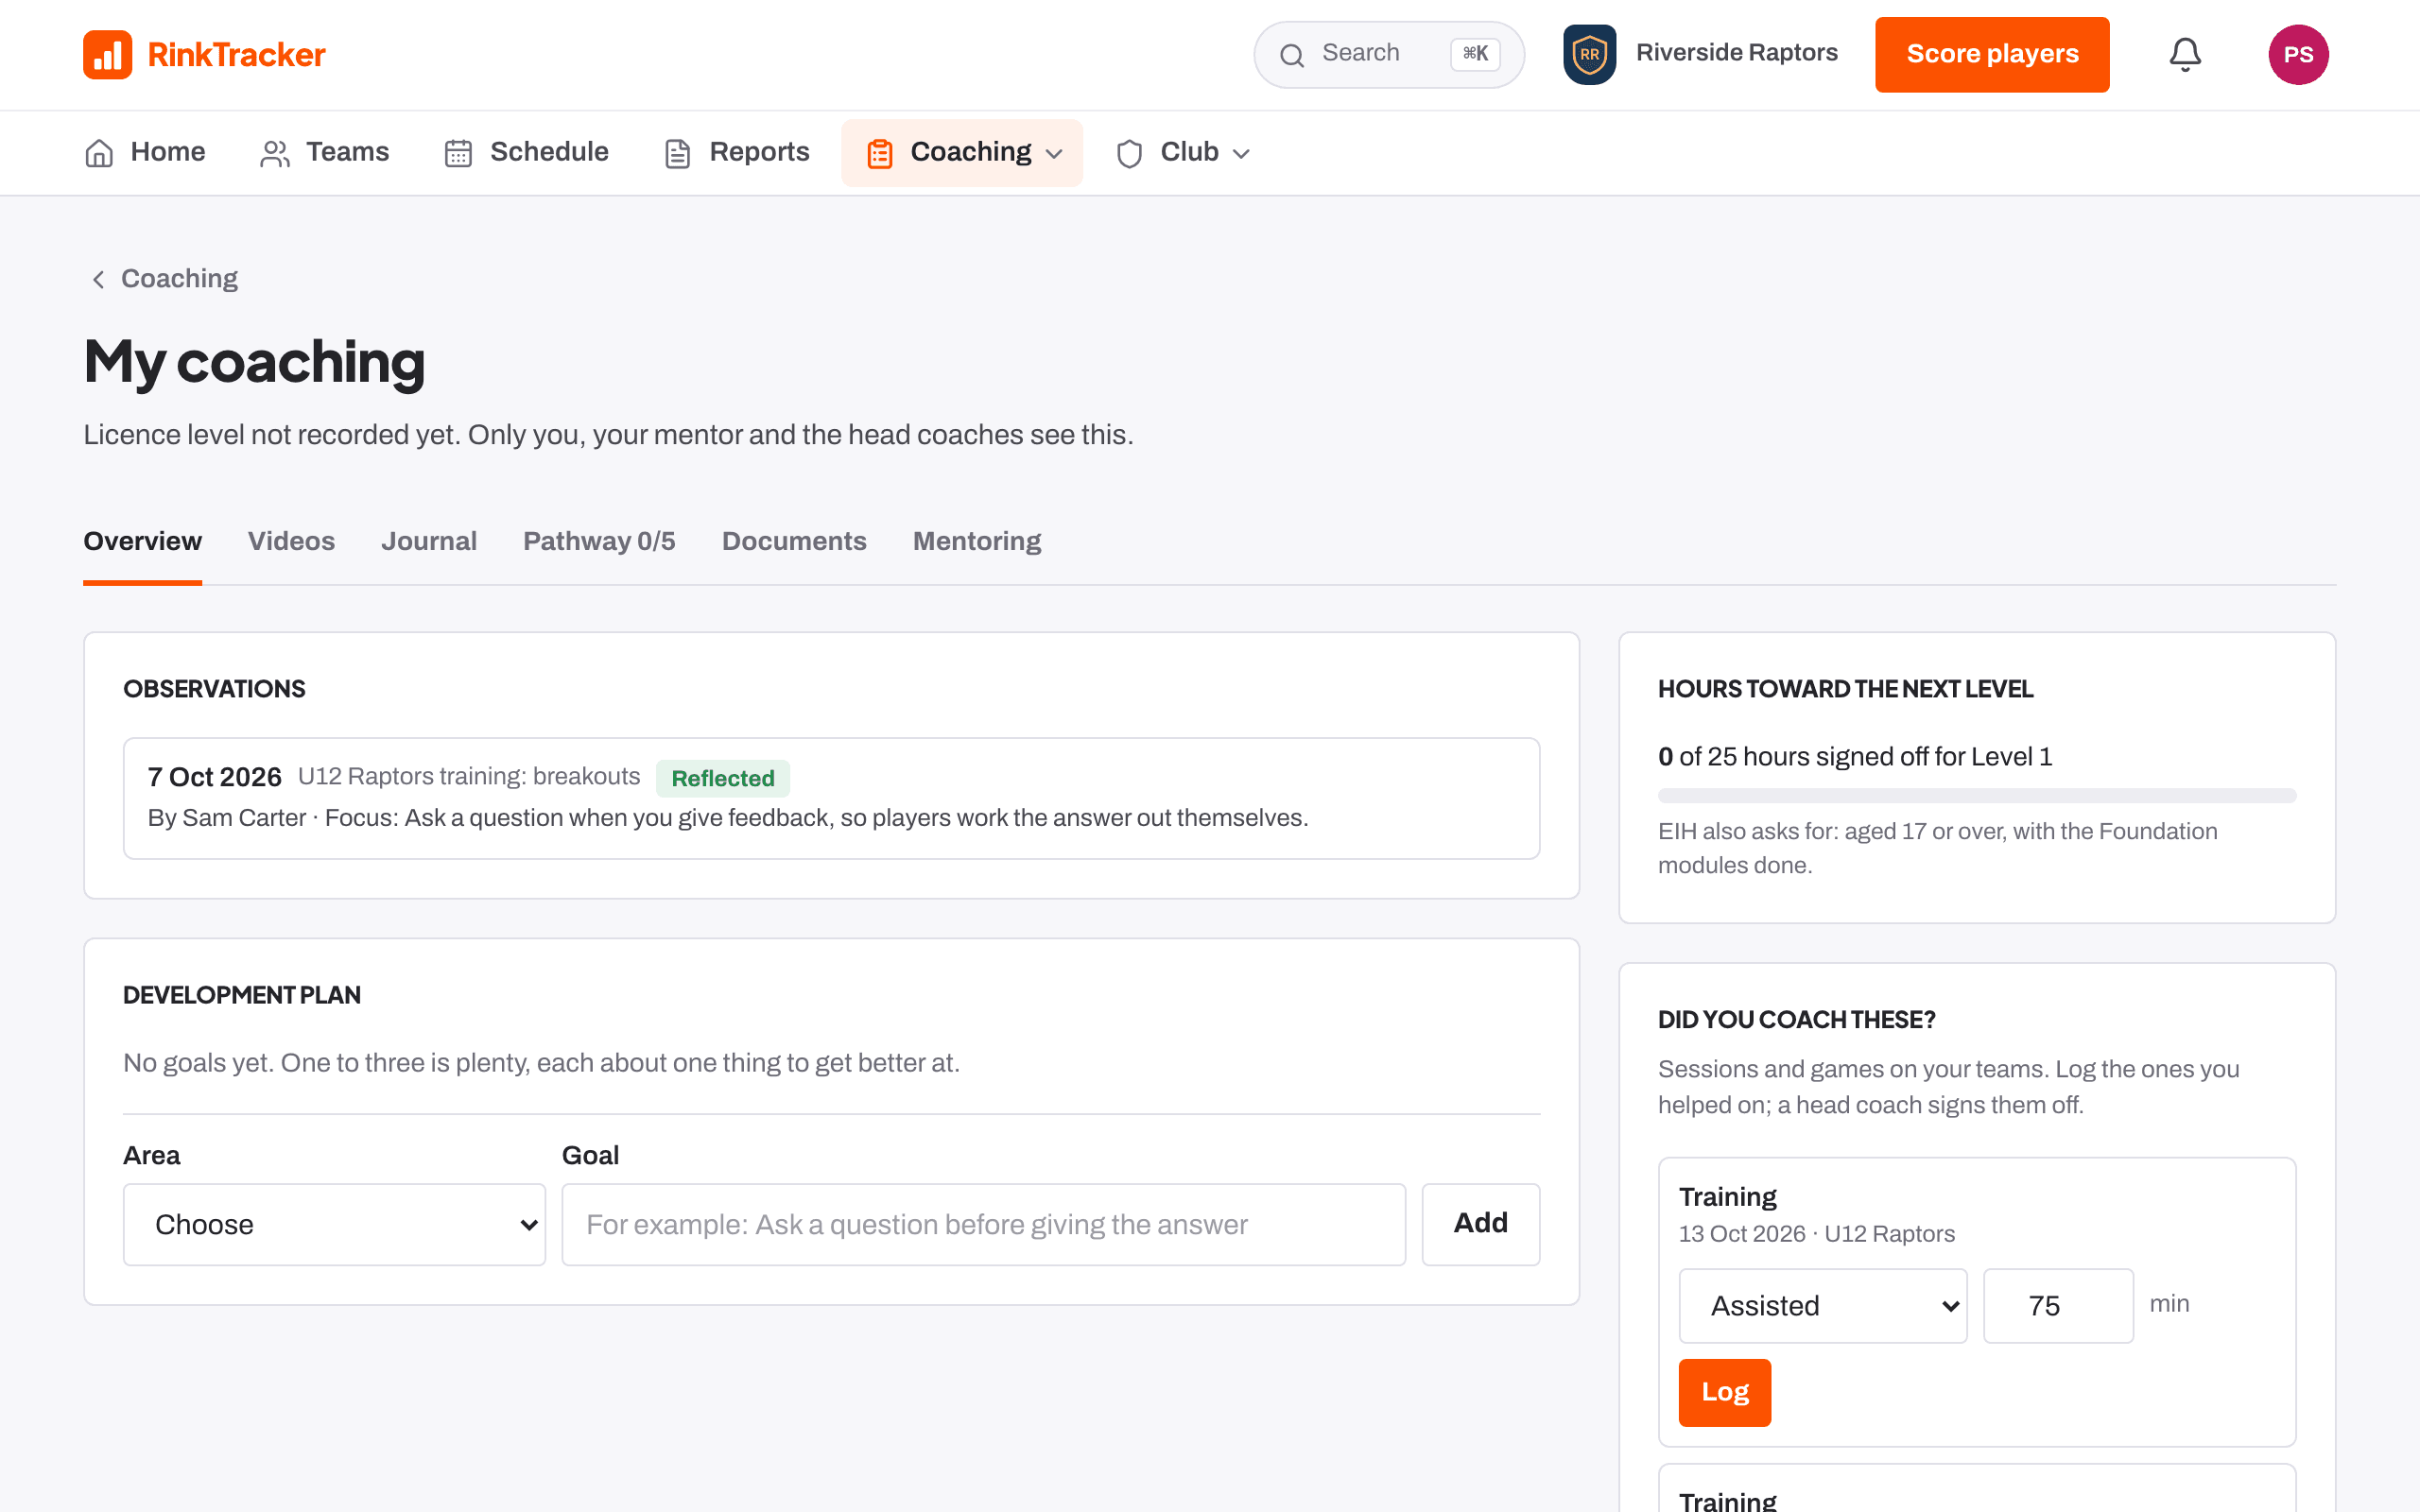Open the Mentoring tab

click(x=977, y=541)
